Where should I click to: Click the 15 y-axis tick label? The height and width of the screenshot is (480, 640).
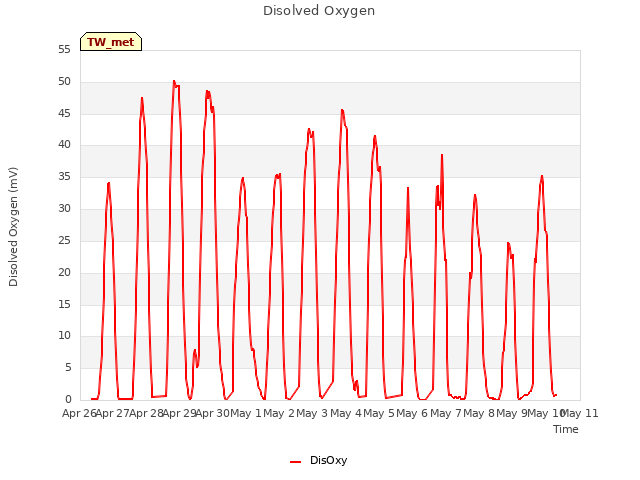(64, 304)
